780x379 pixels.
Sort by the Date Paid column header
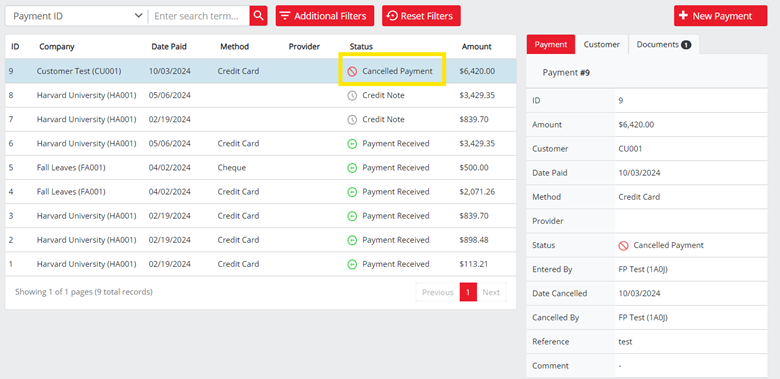tap(169, 47)
